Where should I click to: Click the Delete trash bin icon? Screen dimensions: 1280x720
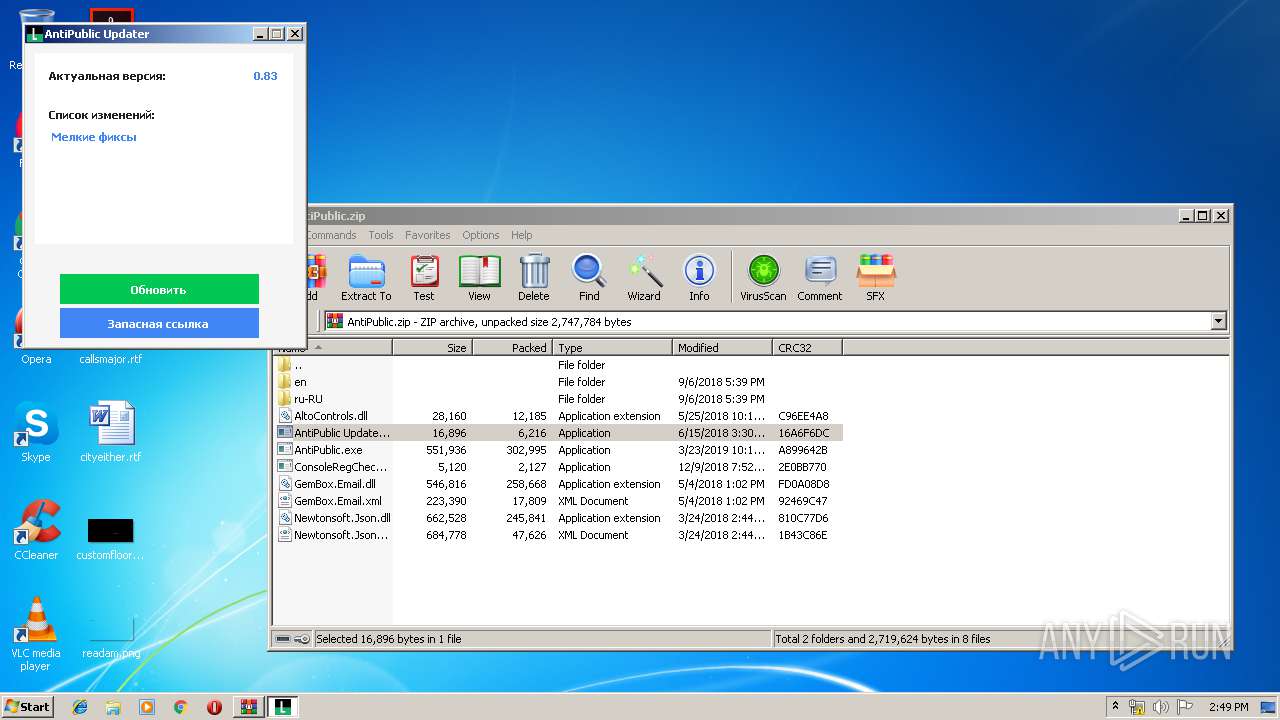pyautogui.click(x=534, y=277)
